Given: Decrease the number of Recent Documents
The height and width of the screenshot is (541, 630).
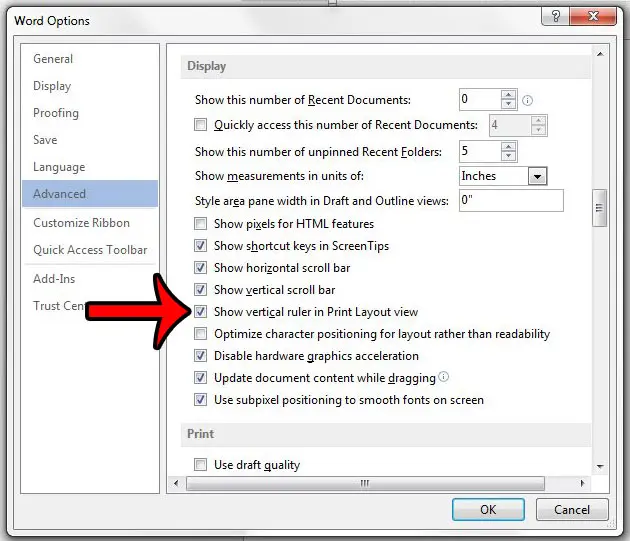Looking at the screenshot, I should point(508,104).
